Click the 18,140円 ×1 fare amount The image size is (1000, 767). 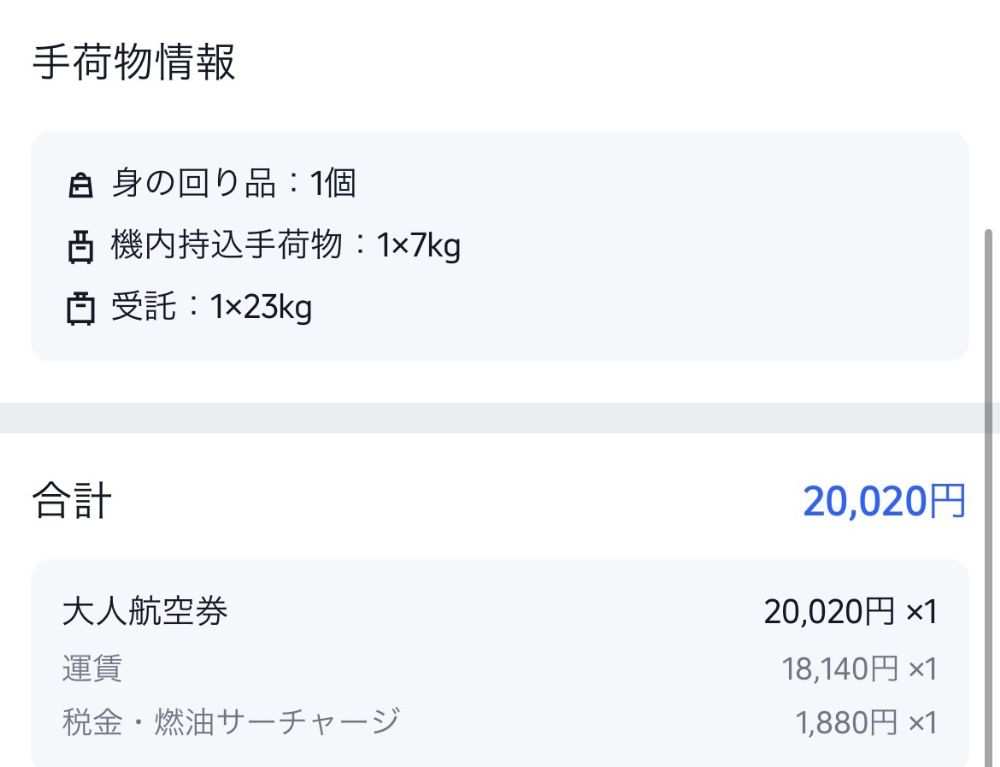click(859, 669)
